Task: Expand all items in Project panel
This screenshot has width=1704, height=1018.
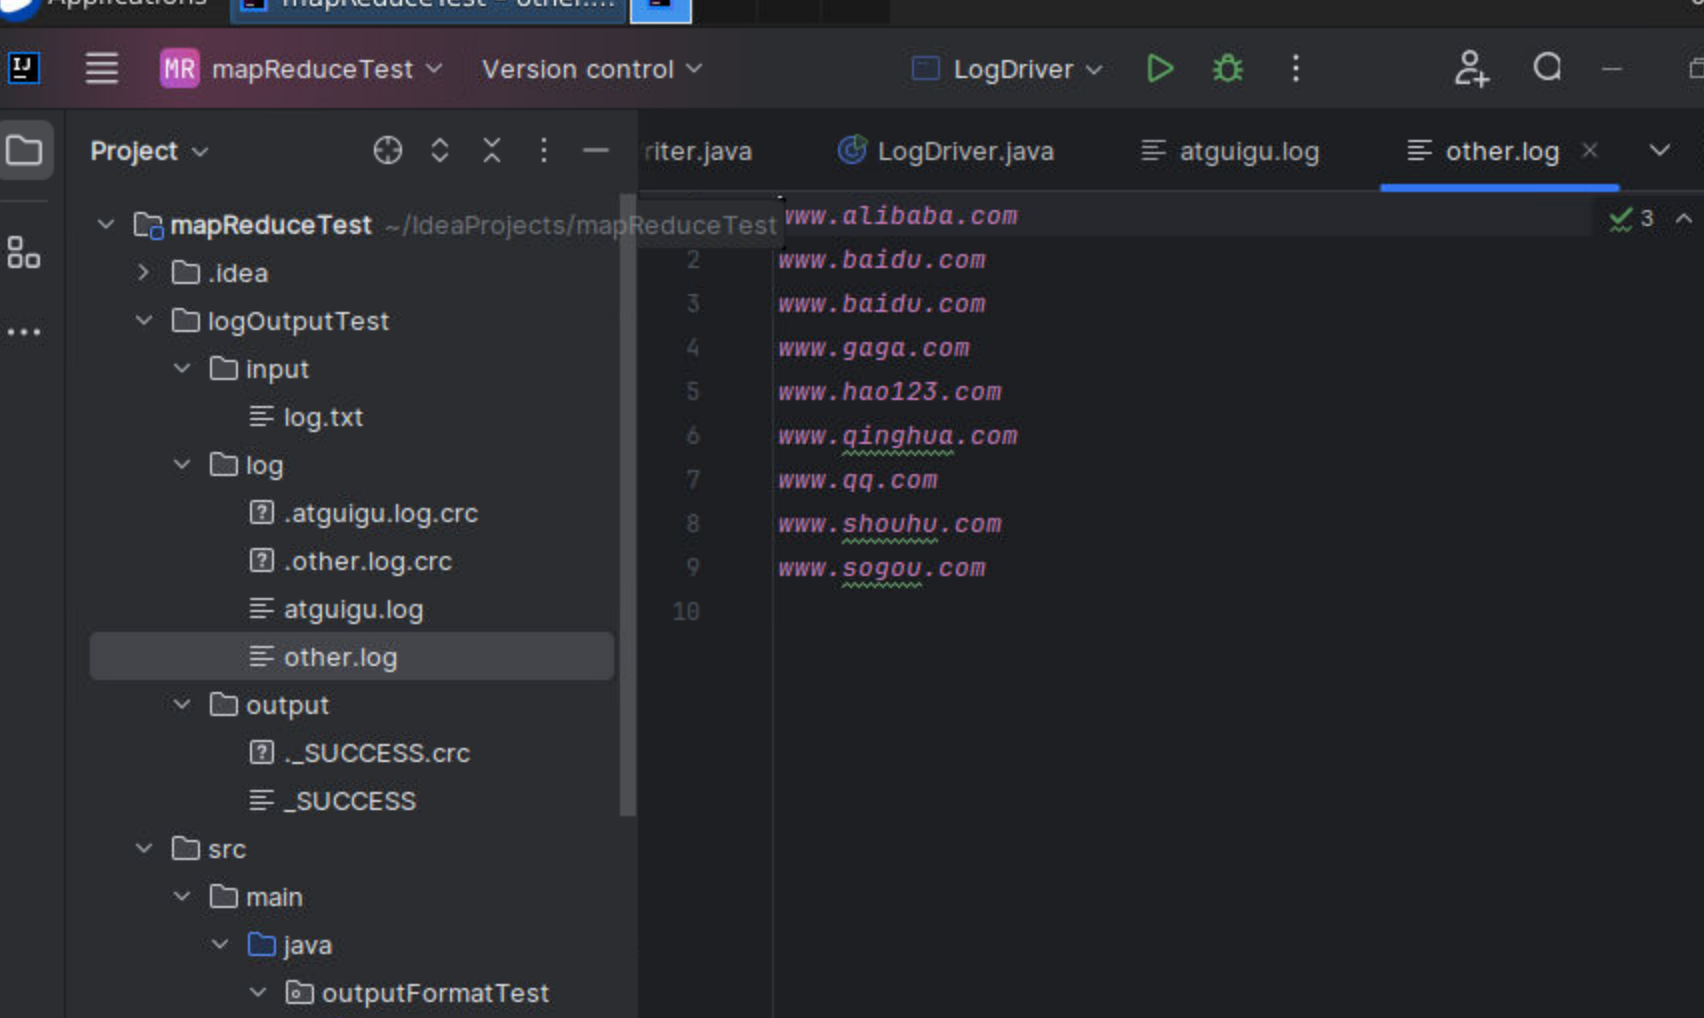Action: coord(440,151)
